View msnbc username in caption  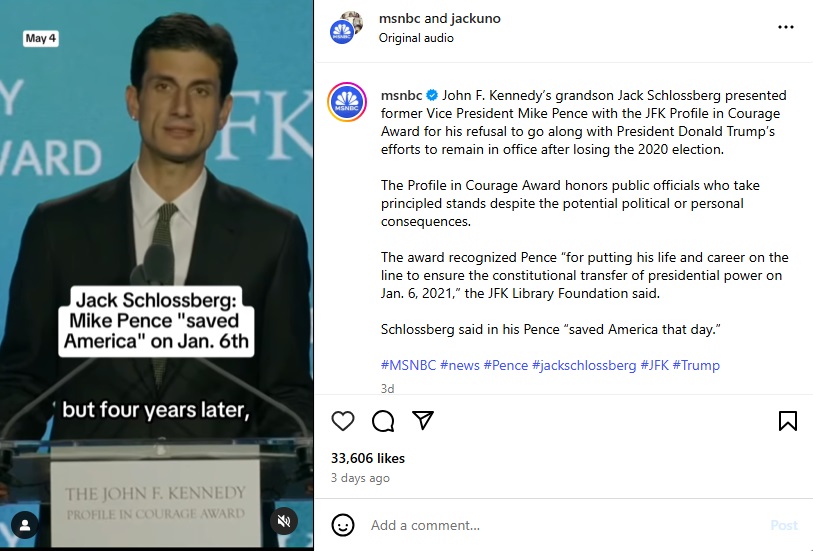pos(401,95)
